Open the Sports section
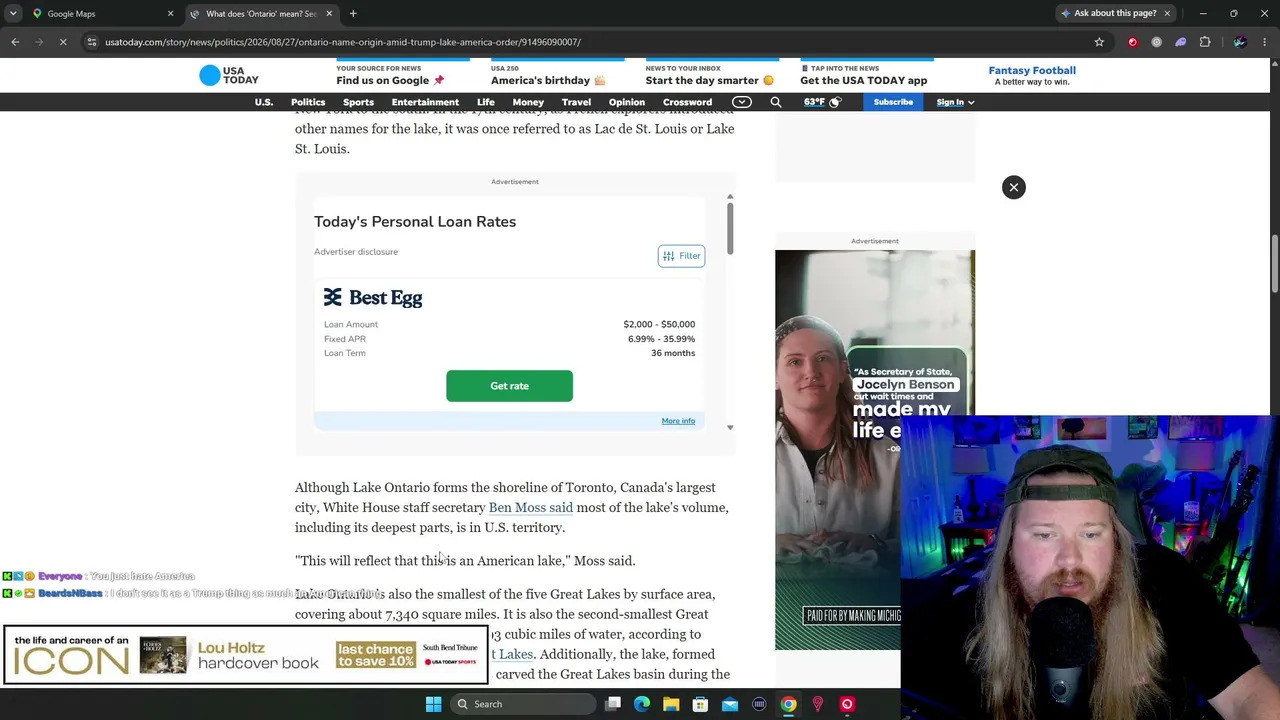1280x720 pixels. click(x=358, y=102)
